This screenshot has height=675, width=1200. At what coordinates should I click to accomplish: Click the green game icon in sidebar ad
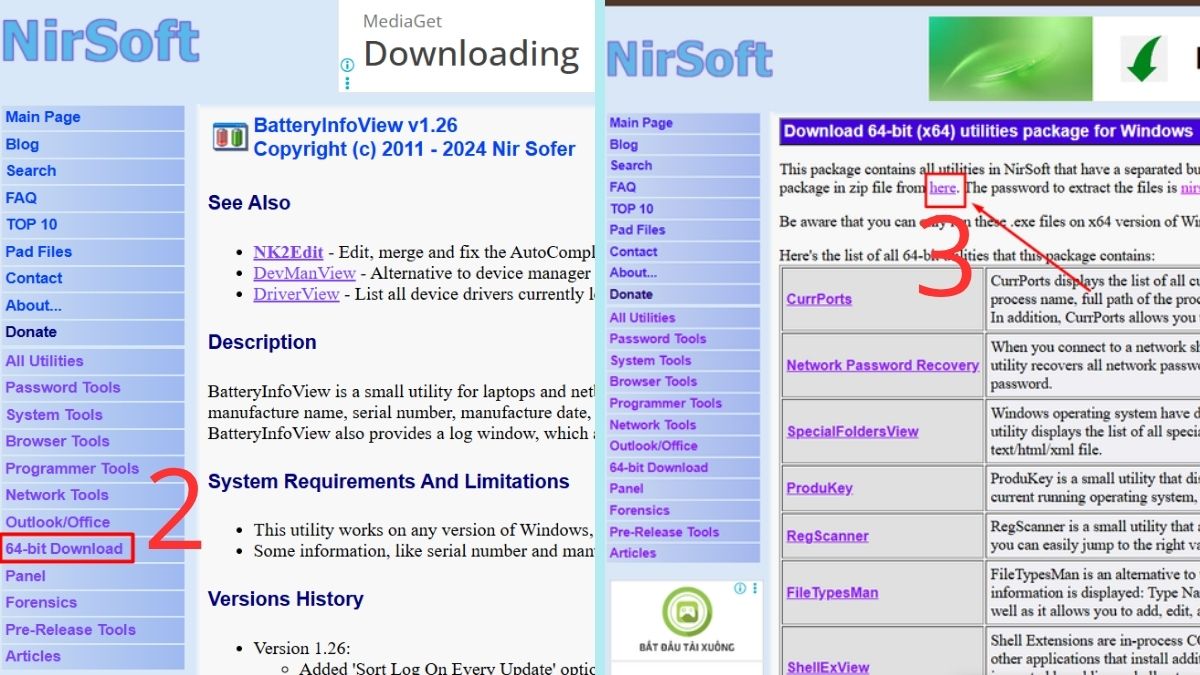[685, 612]
